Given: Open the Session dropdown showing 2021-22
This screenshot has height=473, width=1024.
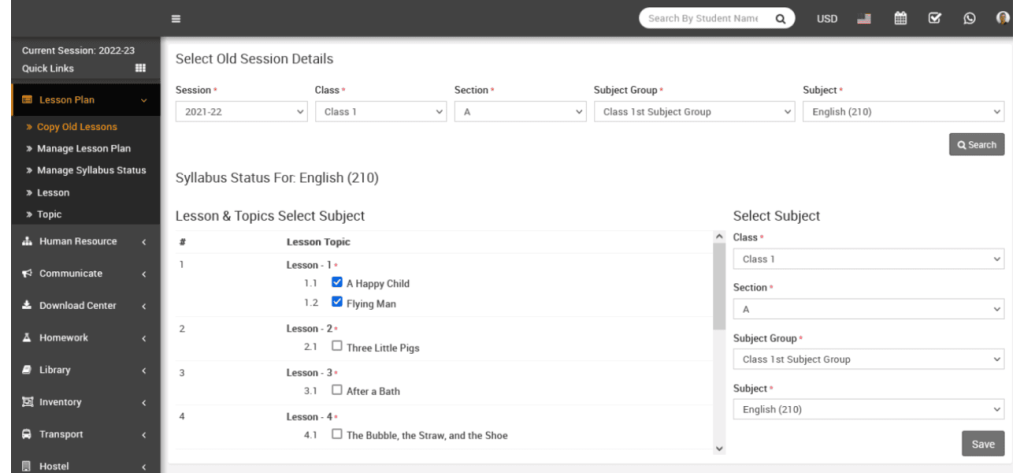Looking at the screenshot, I should click(241, 112).
